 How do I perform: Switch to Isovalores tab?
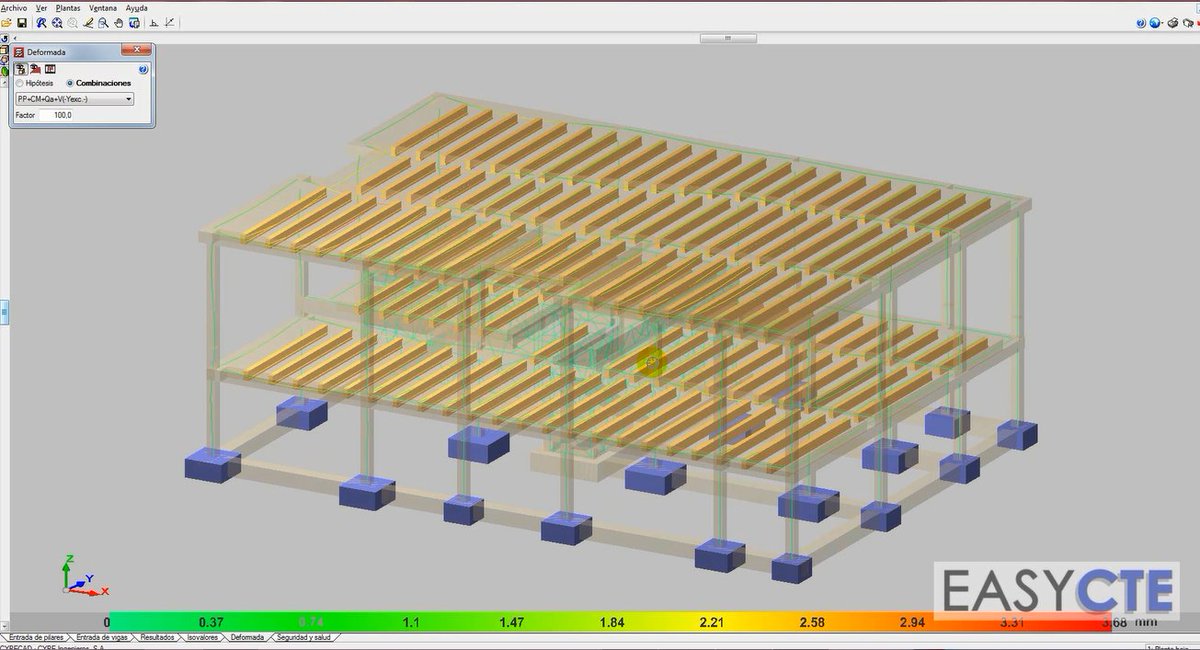tap(202, 637)
